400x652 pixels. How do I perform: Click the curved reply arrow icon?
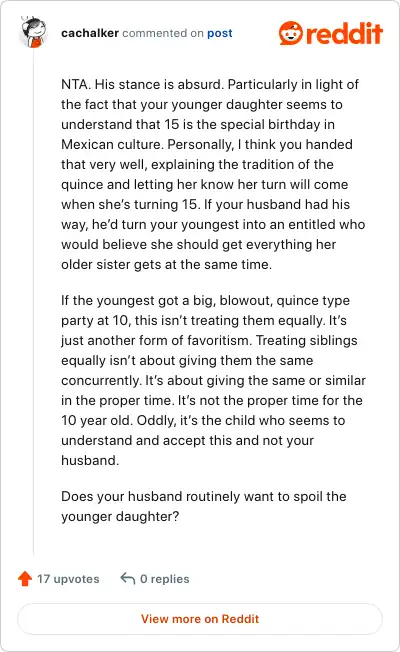[128, 578]
